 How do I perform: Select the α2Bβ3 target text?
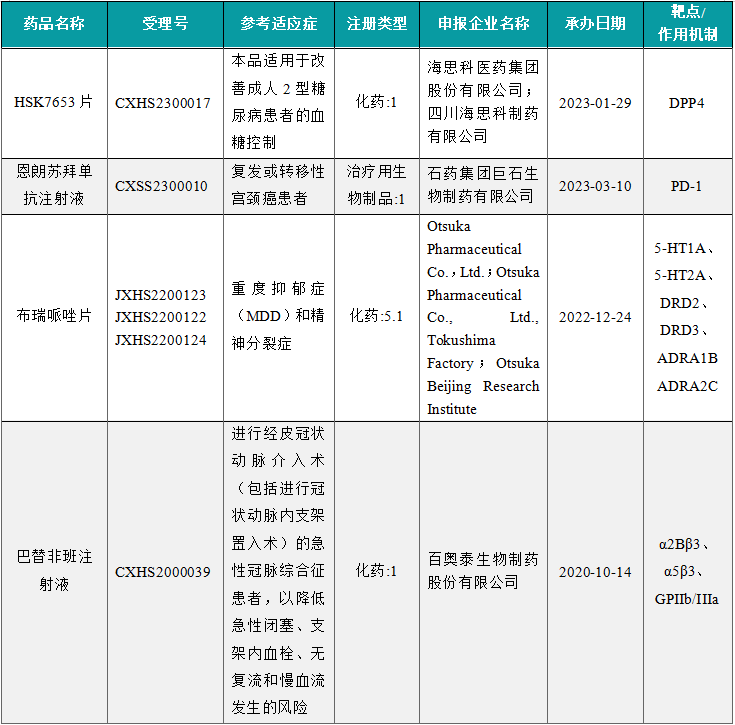pyautogui.click(x=679, y=545)
